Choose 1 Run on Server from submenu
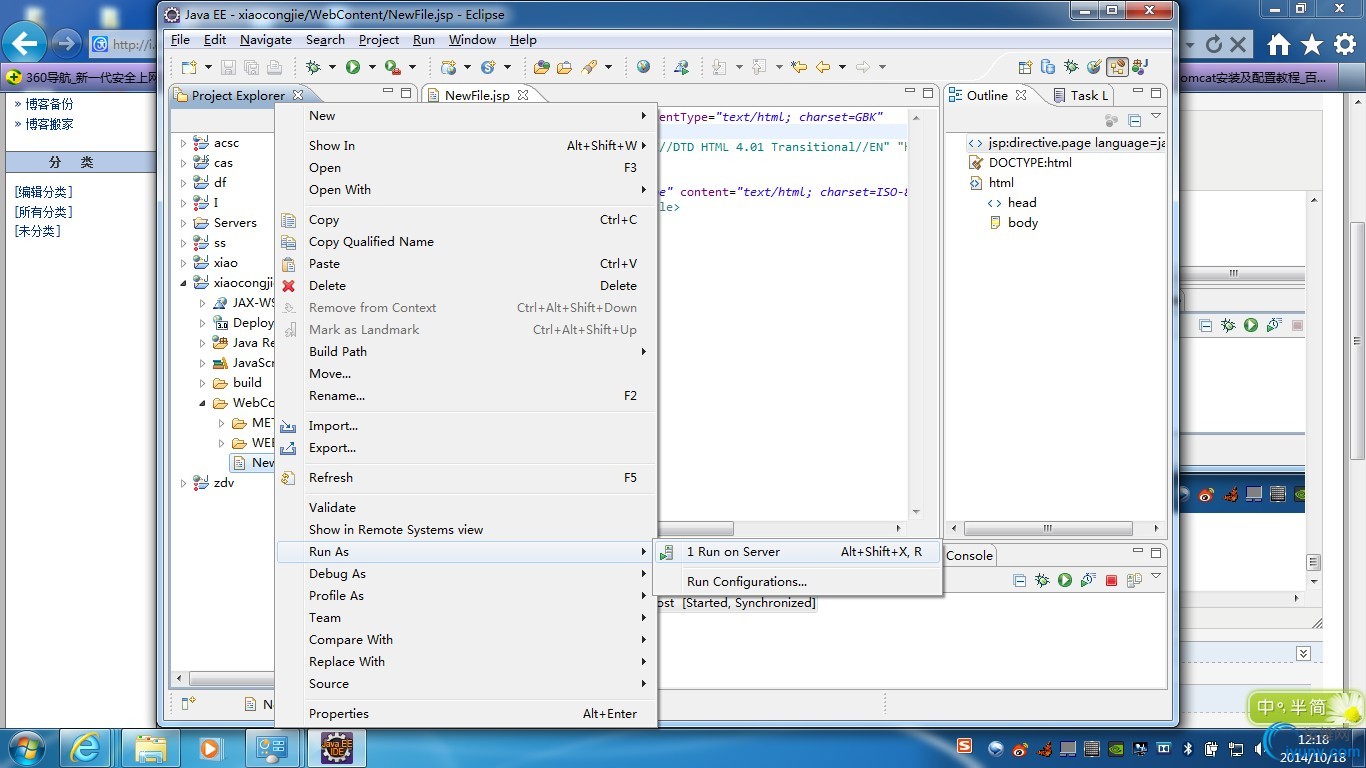The width and height of the screenshot is (1366, 768). tap(797, 552)
